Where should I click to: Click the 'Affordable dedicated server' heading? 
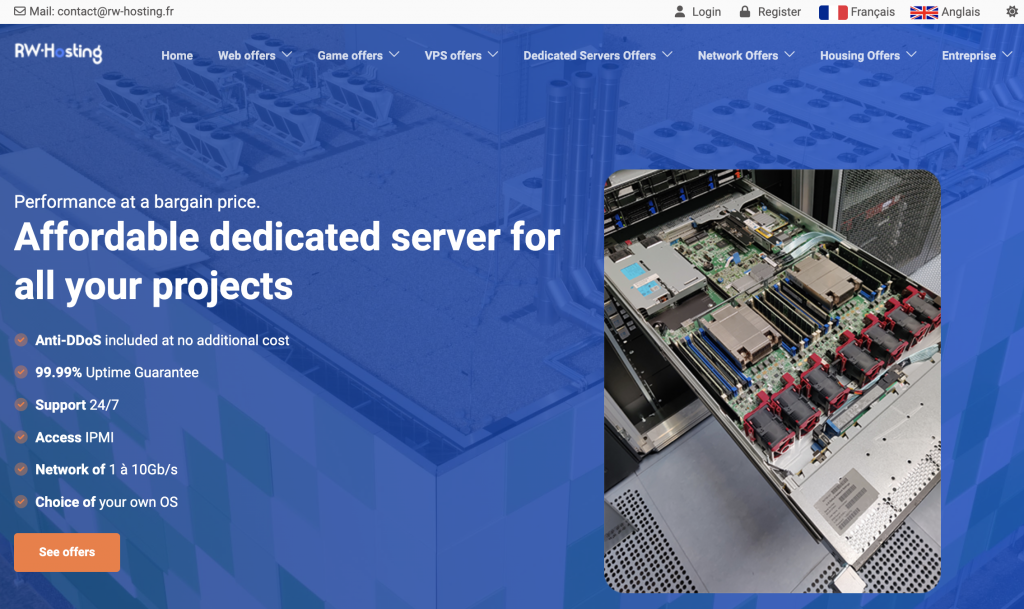[x=287, y=261]
